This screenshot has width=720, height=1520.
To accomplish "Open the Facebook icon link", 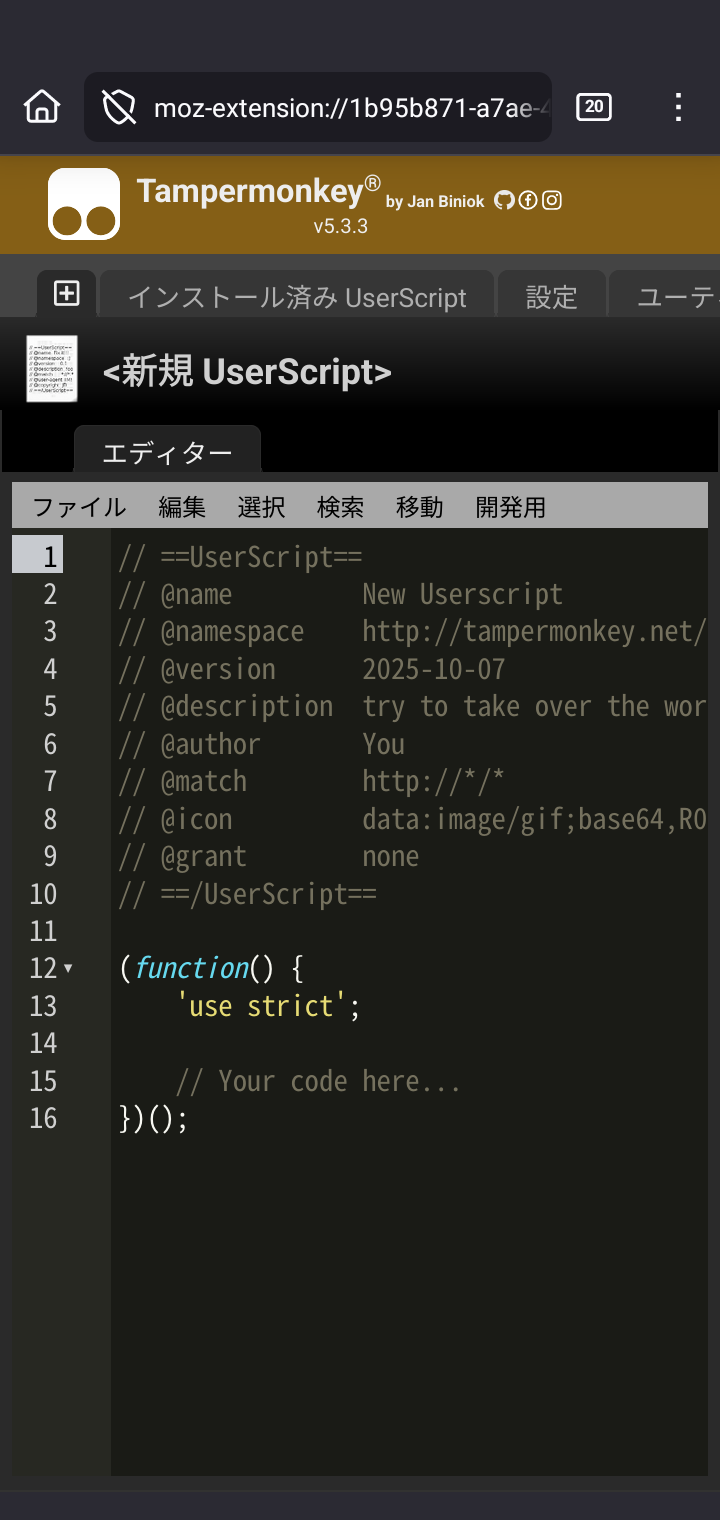I will (x=528, y=200).
